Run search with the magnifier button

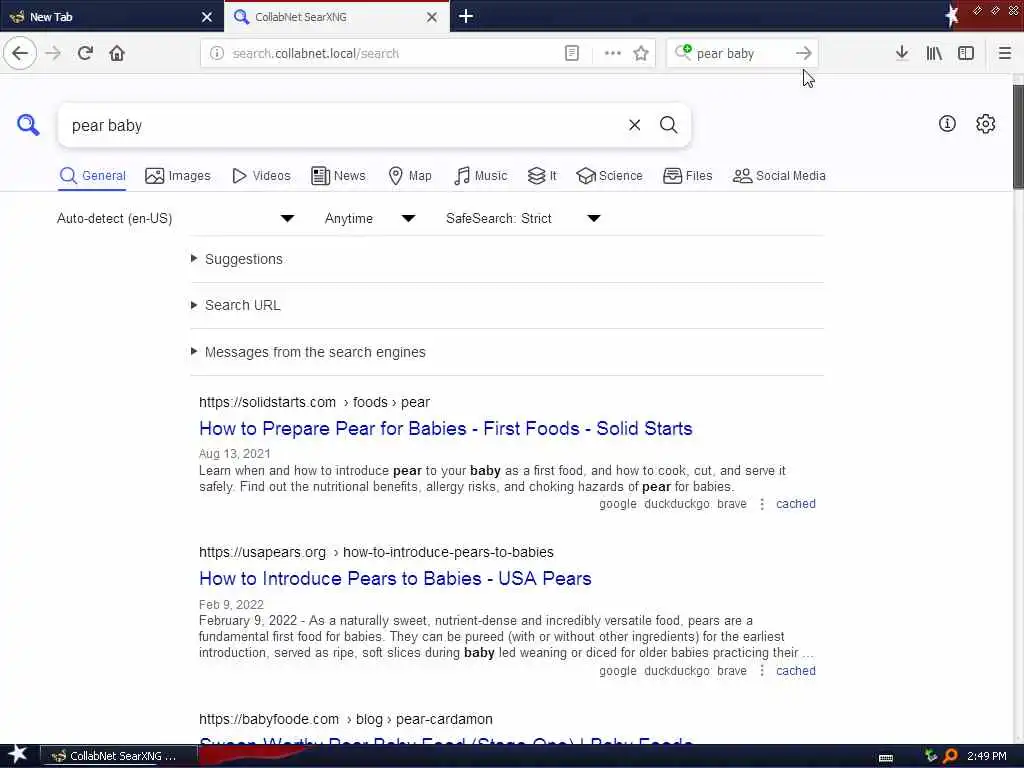668,125
